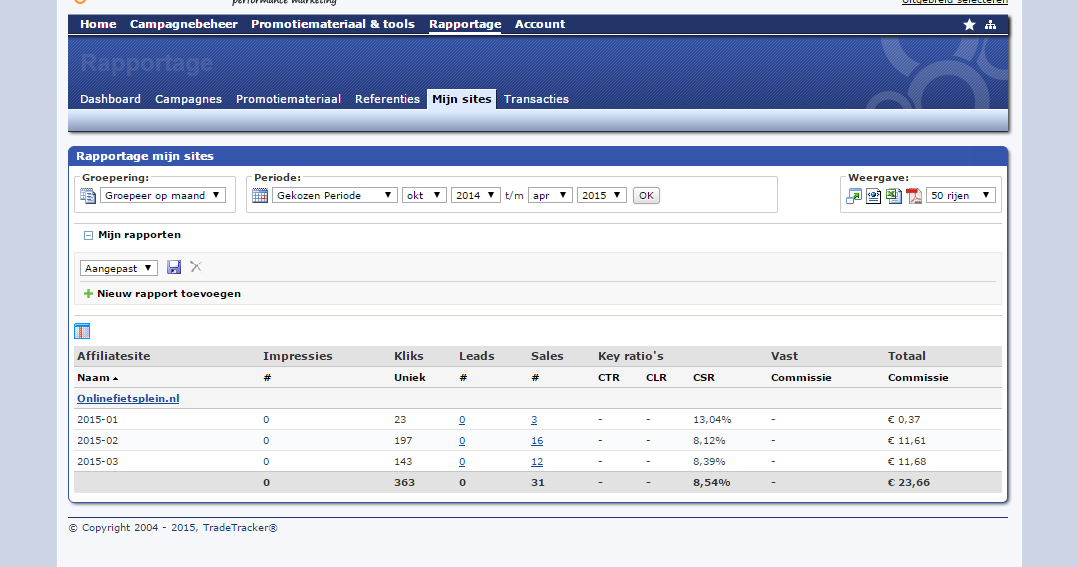Export report as XML/HTML icon
1078x567 pixels.
click(873, 196)
